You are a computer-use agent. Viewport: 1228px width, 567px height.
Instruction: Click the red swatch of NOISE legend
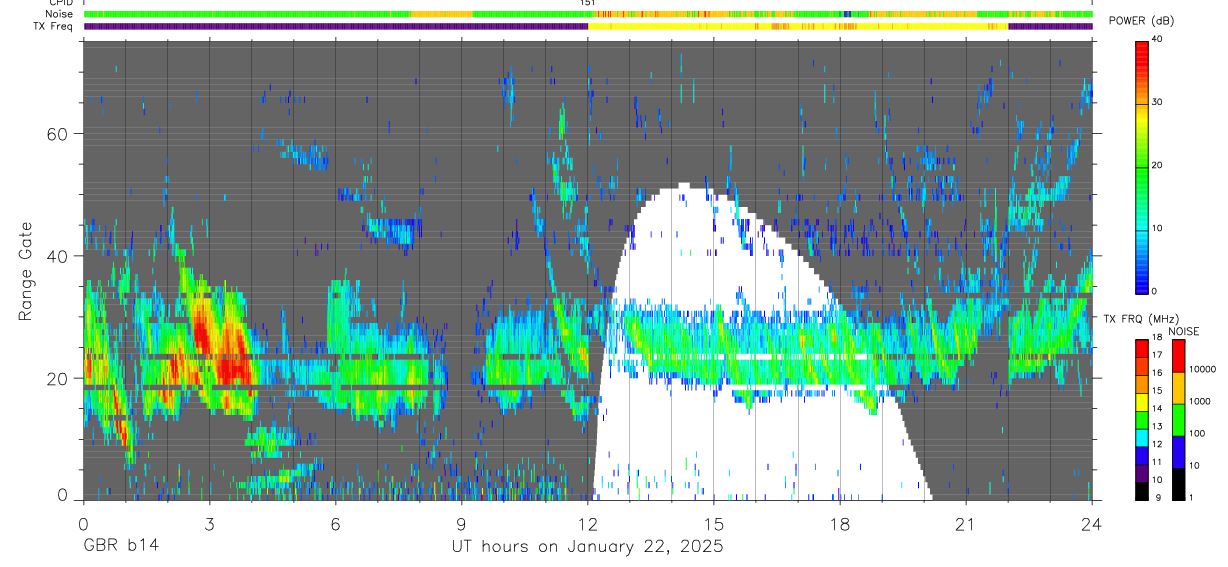[x=1178, y=356]
